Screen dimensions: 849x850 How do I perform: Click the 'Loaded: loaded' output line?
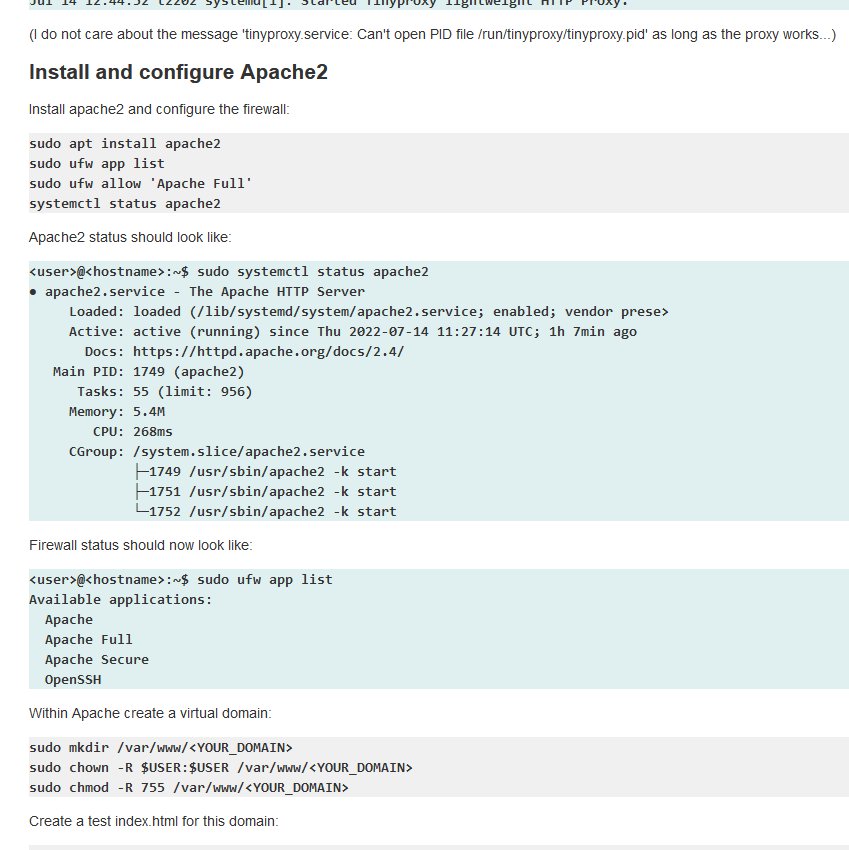click(369, 312)
